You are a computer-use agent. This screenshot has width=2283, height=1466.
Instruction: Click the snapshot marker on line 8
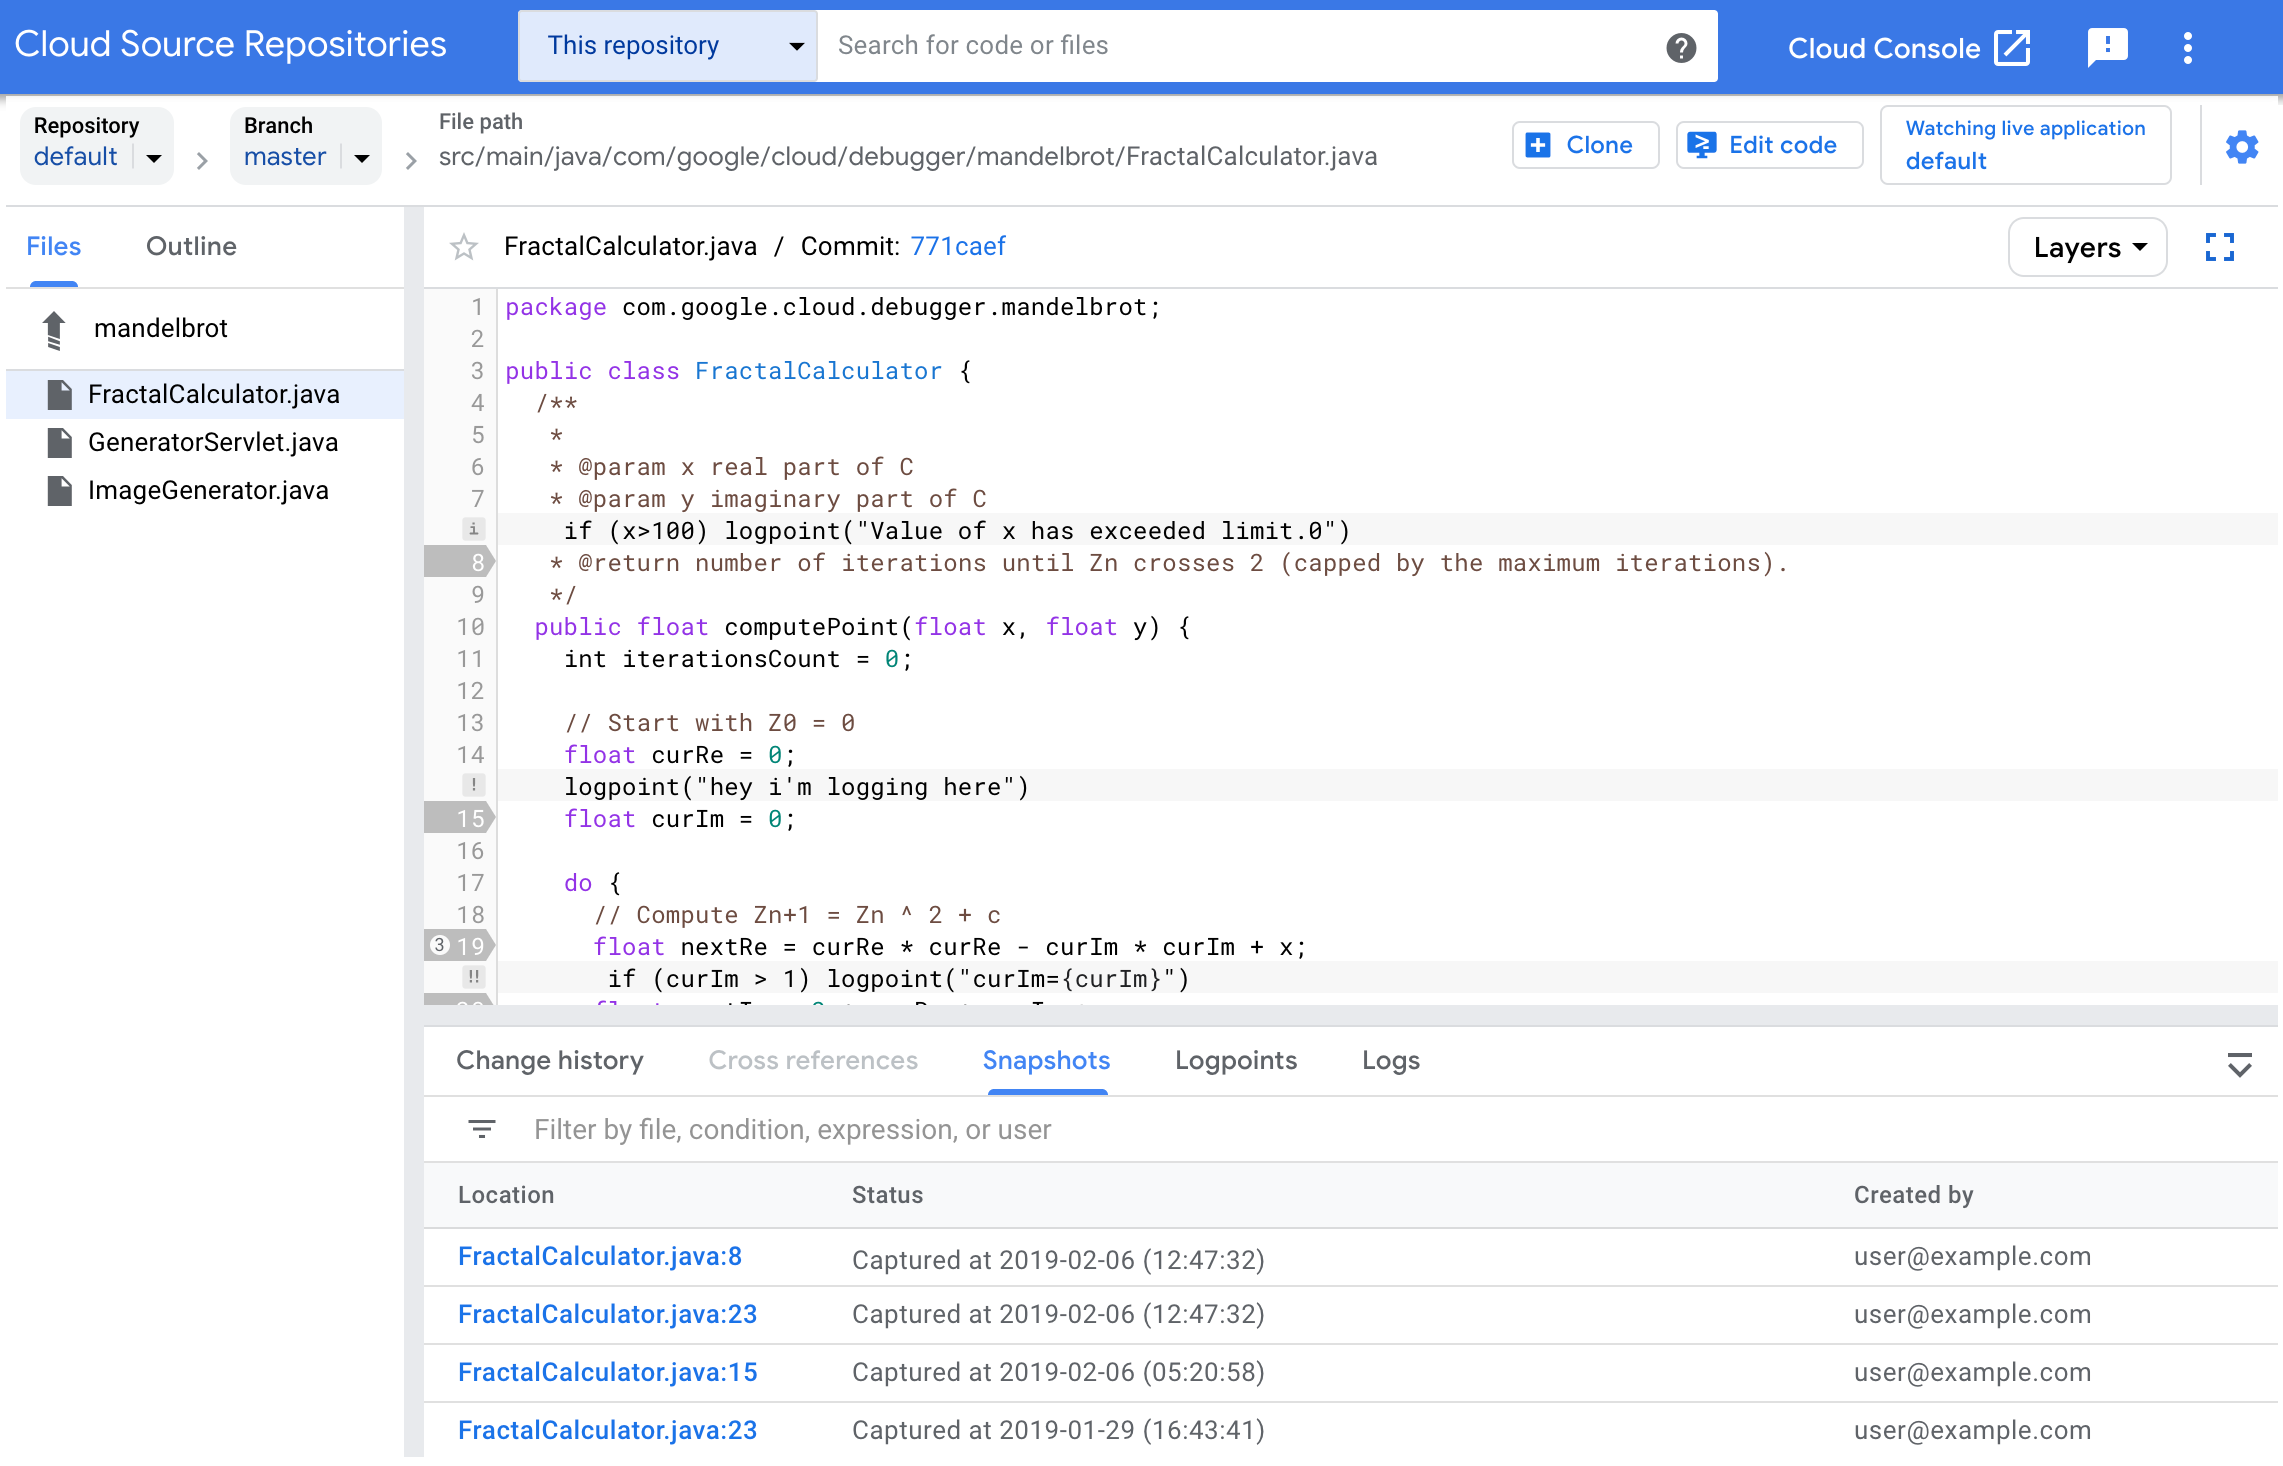460,562
